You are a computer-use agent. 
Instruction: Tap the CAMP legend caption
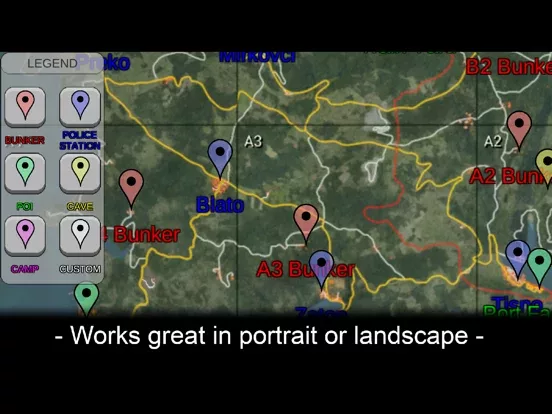[x=25, y=269]
